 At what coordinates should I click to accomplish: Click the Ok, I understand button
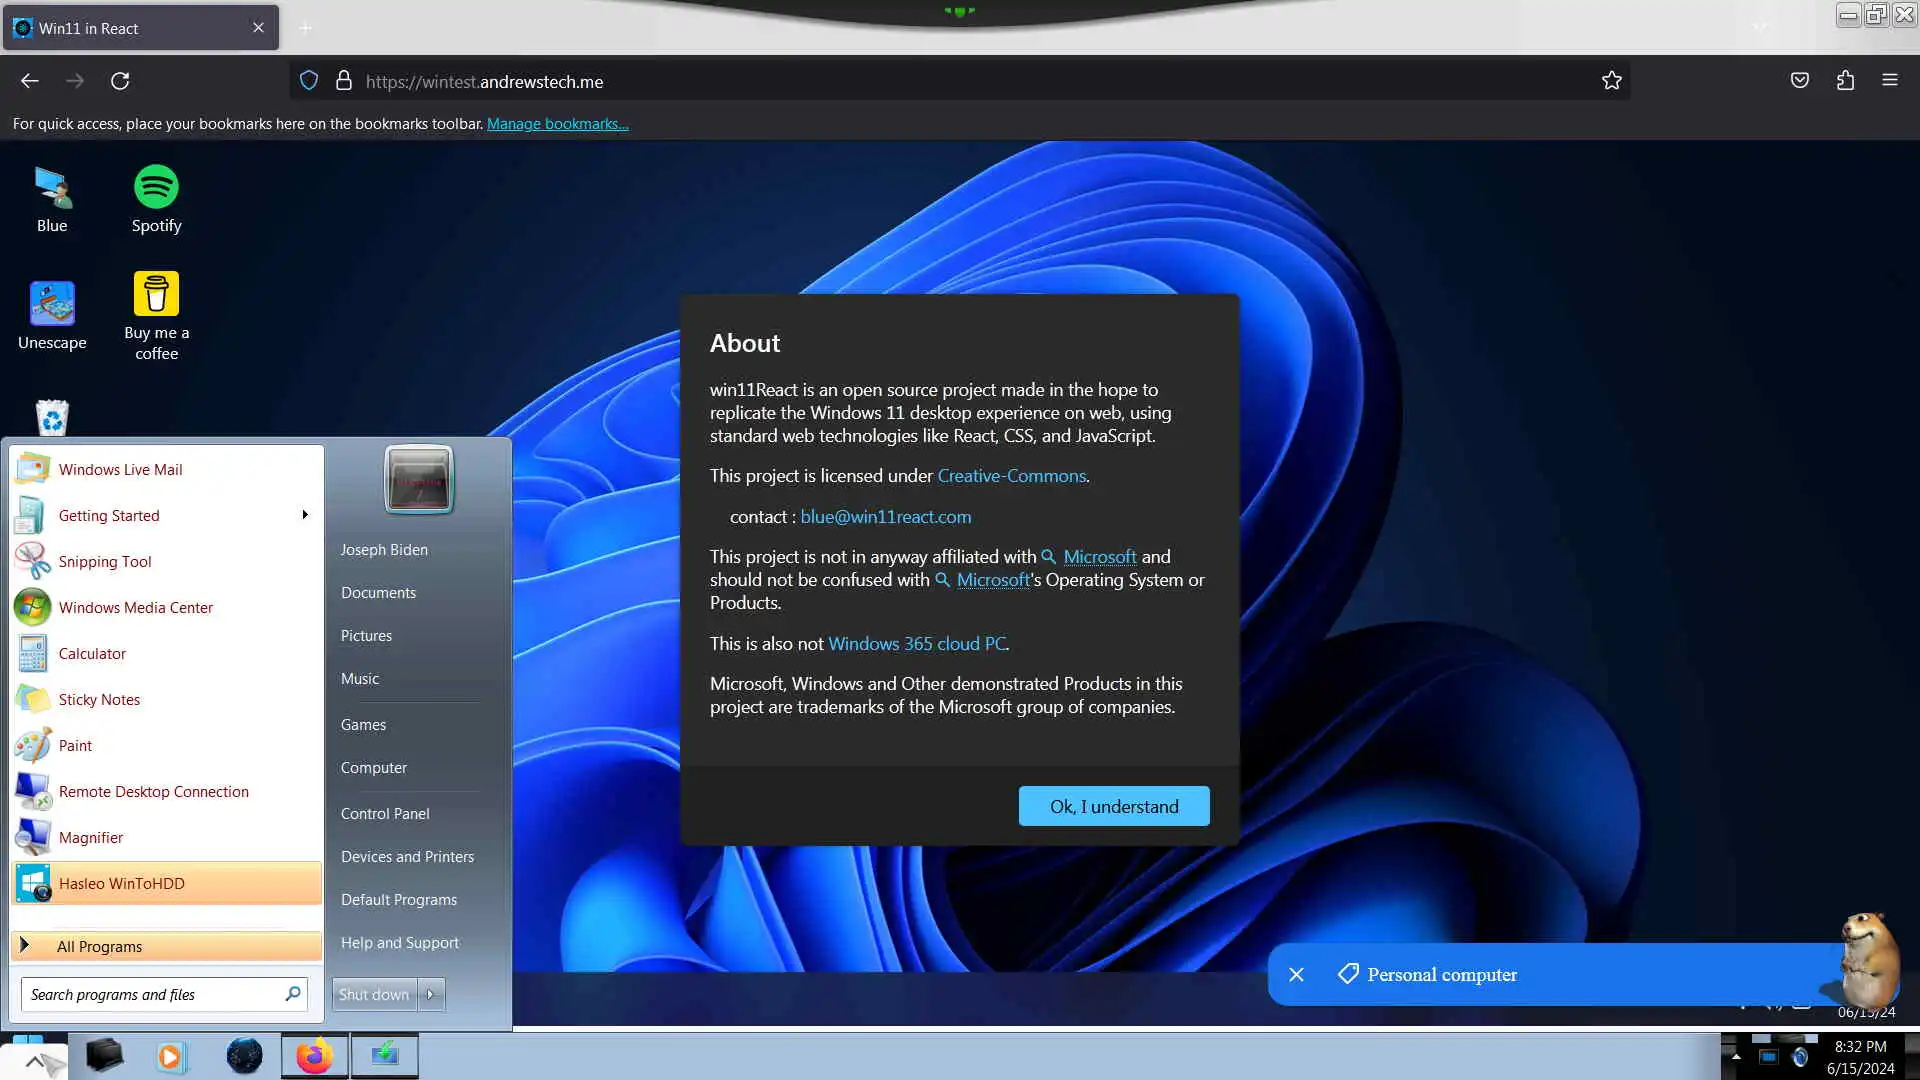[1113, 806]
